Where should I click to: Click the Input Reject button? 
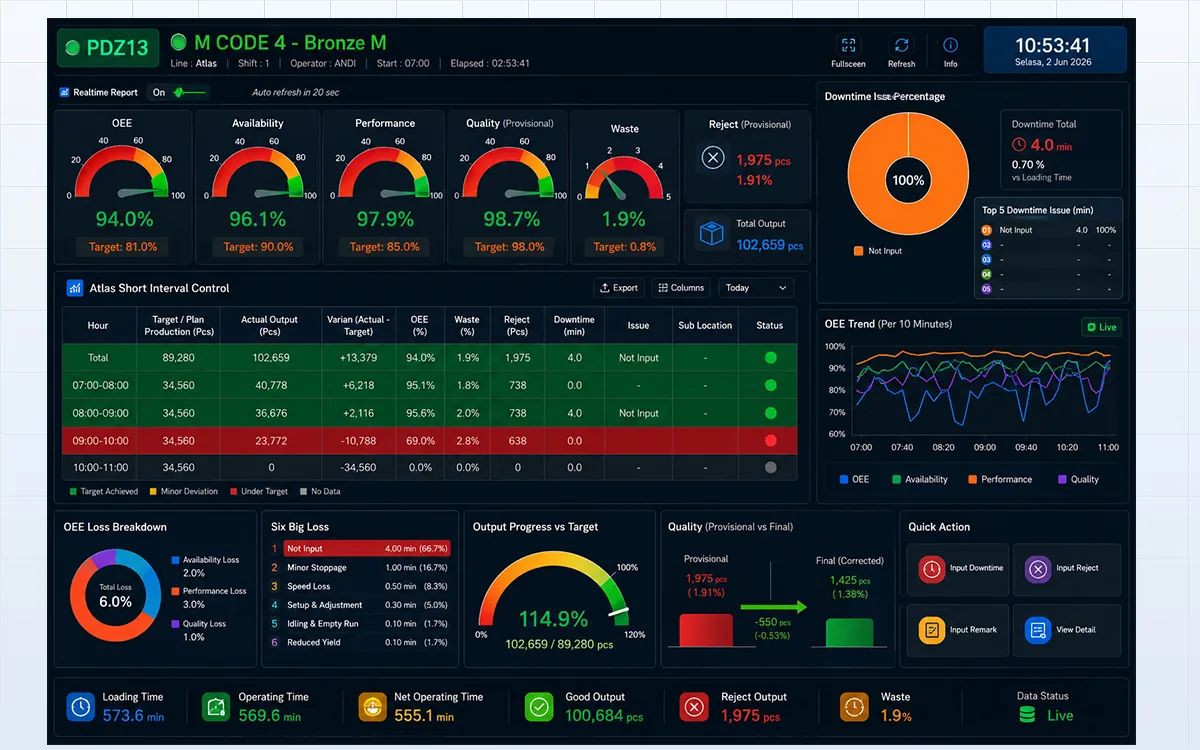(1067, 569)
